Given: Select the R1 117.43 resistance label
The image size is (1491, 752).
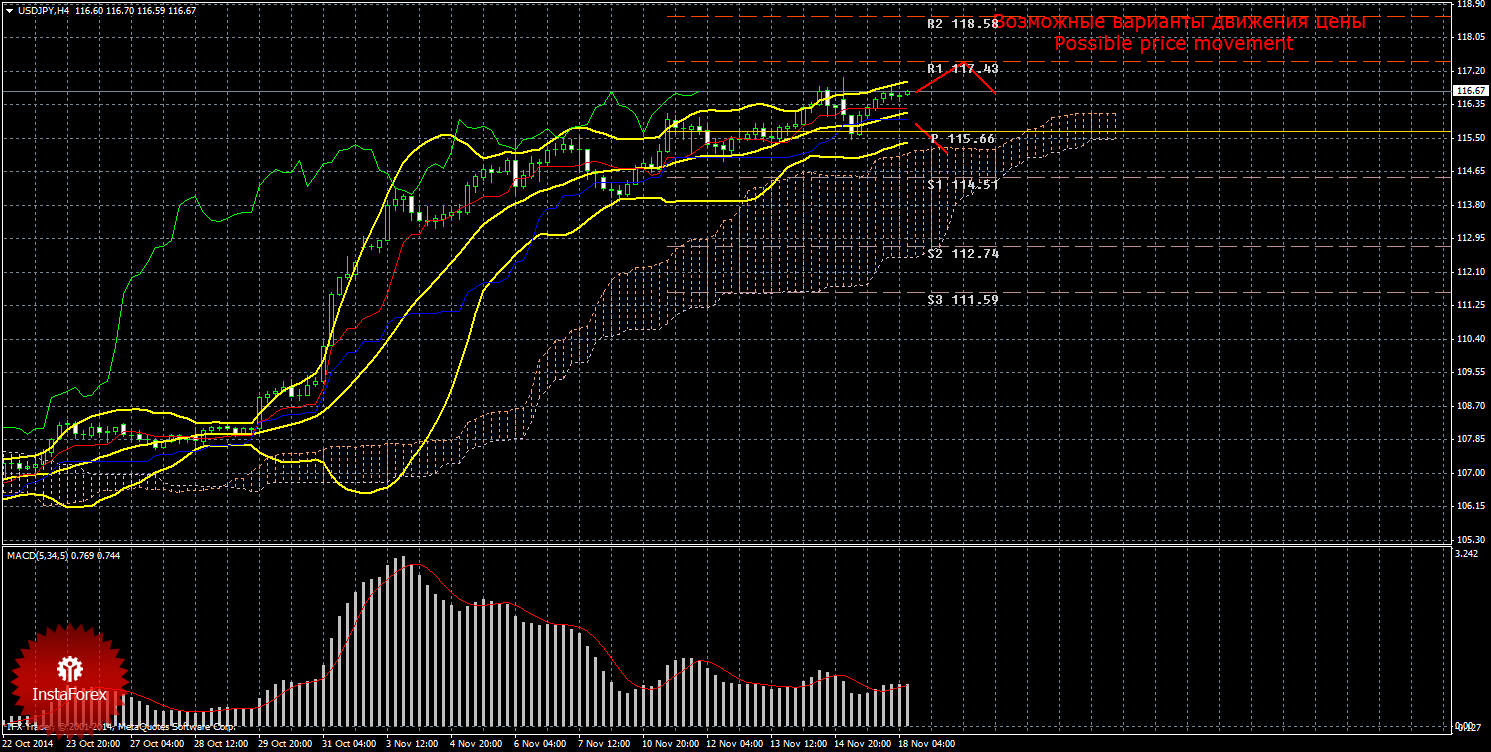Looking at the screenshot, I should click(962, 68).
